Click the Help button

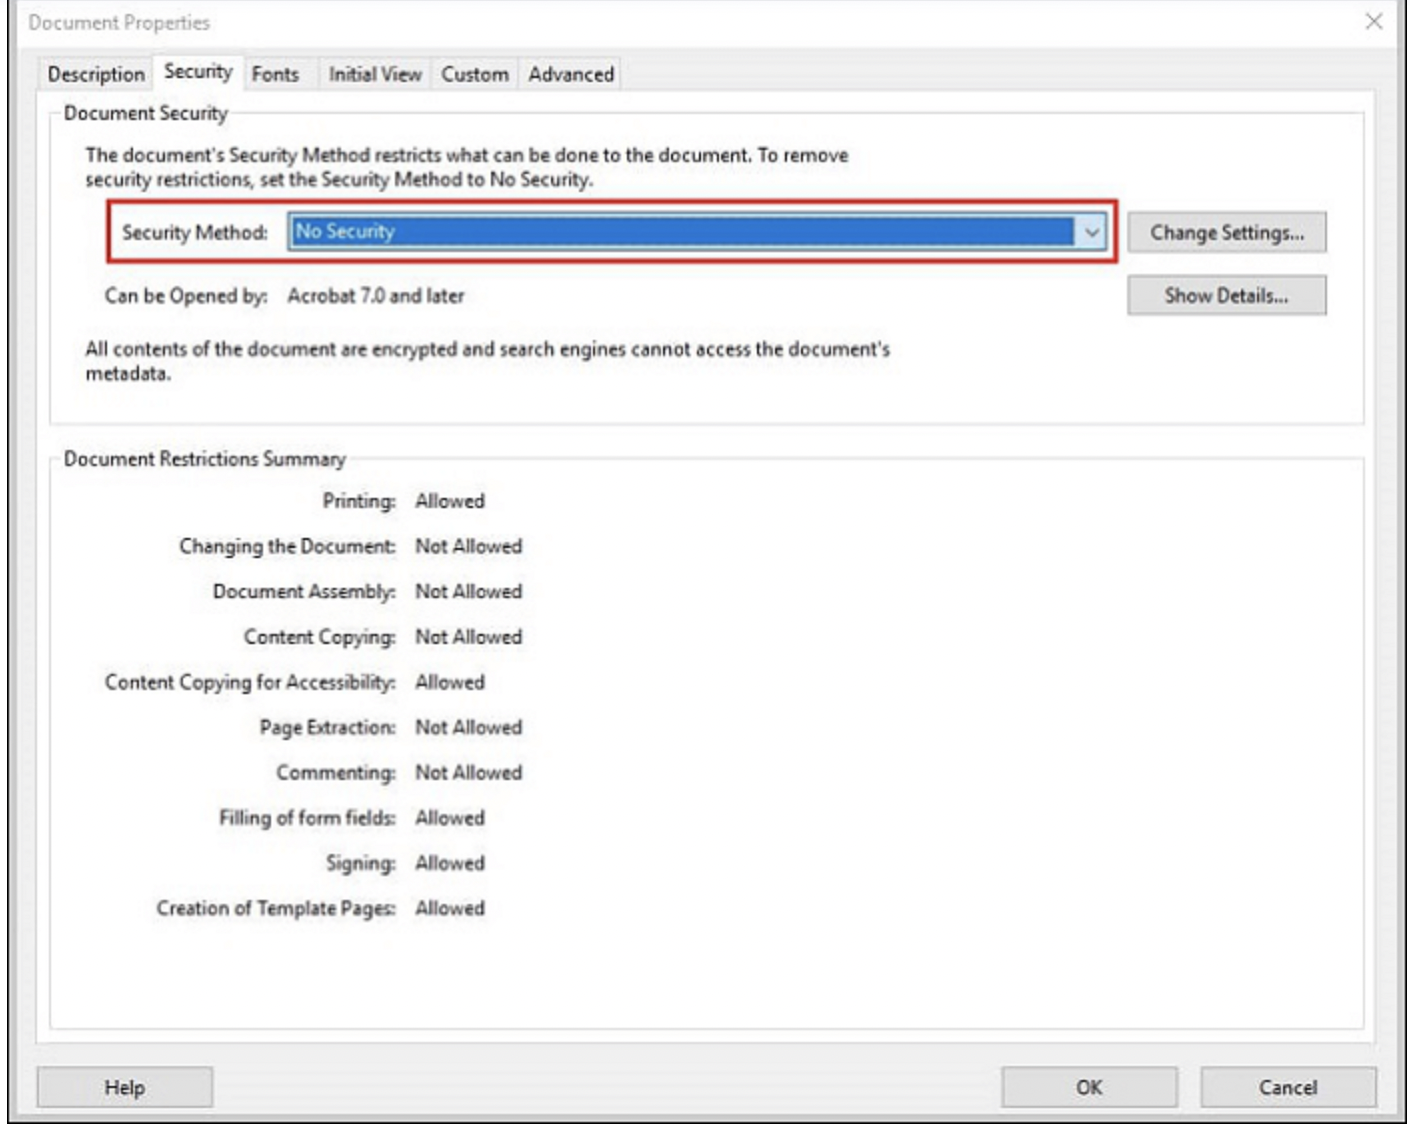(125, 1087)
